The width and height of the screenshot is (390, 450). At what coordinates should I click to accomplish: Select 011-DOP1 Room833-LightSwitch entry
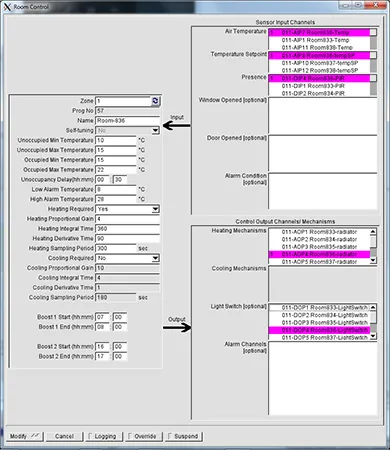pyautogui.click(x=319, y=307)
